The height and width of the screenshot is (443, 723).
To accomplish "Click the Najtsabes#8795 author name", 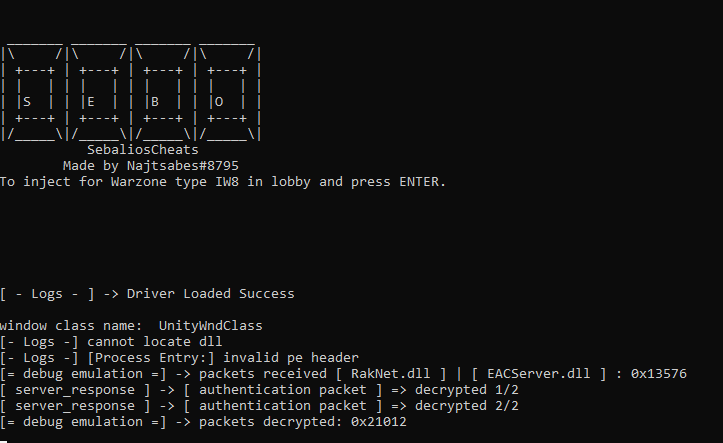I will 183,166.
